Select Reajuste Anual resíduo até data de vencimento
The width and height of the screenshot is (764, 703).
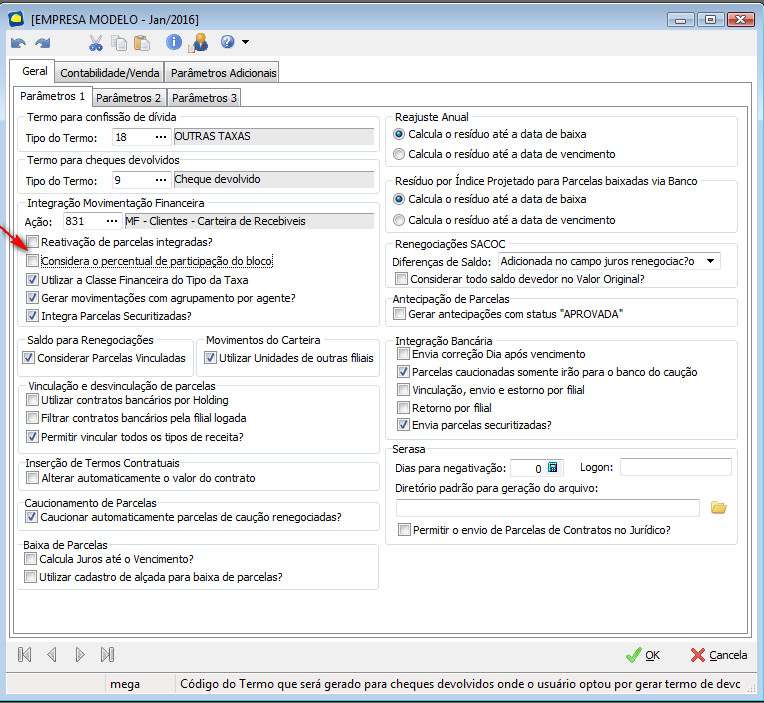point(400,154)
